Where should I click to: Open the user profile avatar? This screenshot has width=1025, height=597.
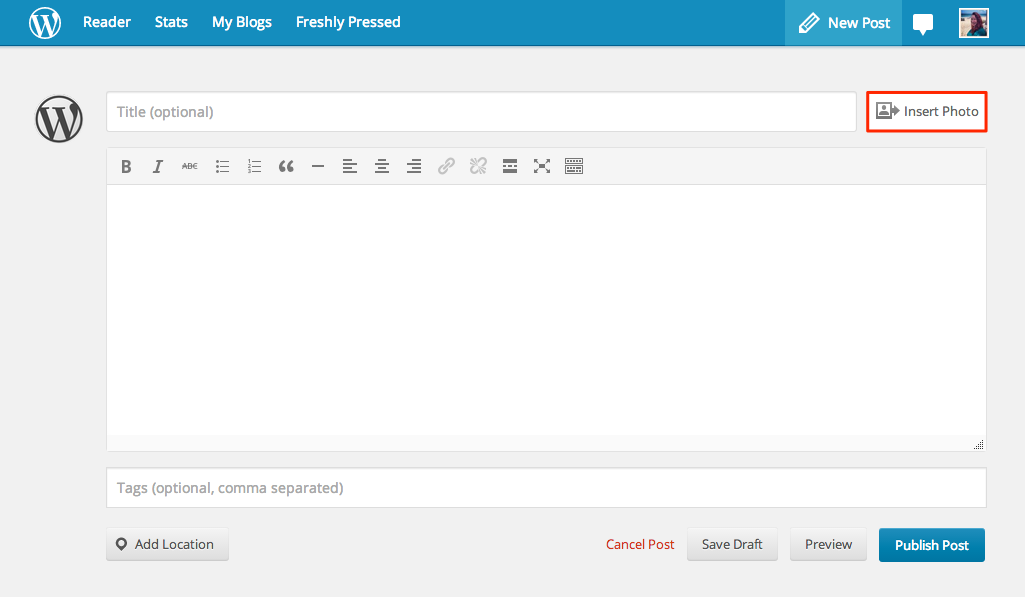pos(974,23)
